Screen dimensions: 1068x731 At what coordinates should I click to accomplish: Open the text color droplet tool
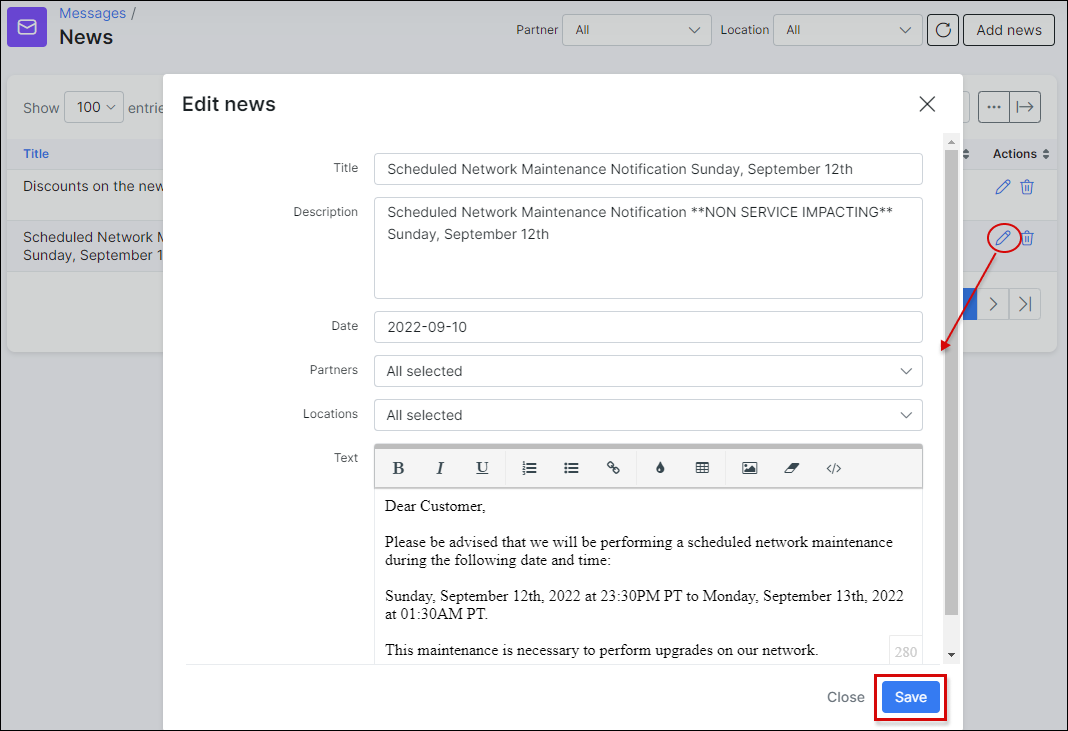click(x=660, y=468)
